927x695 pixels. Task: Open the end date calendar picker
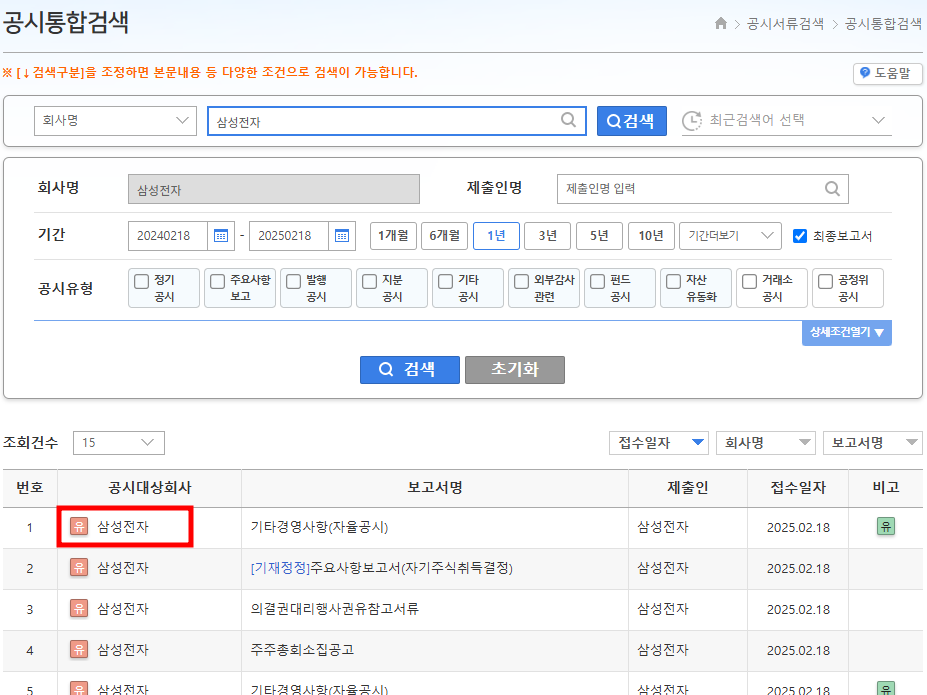coord(342,236)
